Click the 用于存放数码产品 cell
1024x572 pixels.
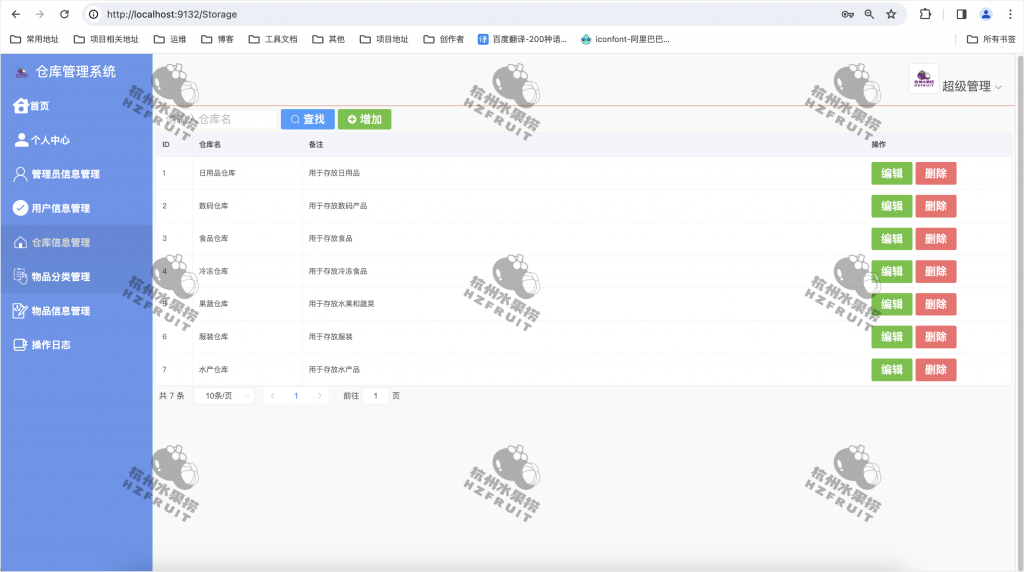(338, 206)
